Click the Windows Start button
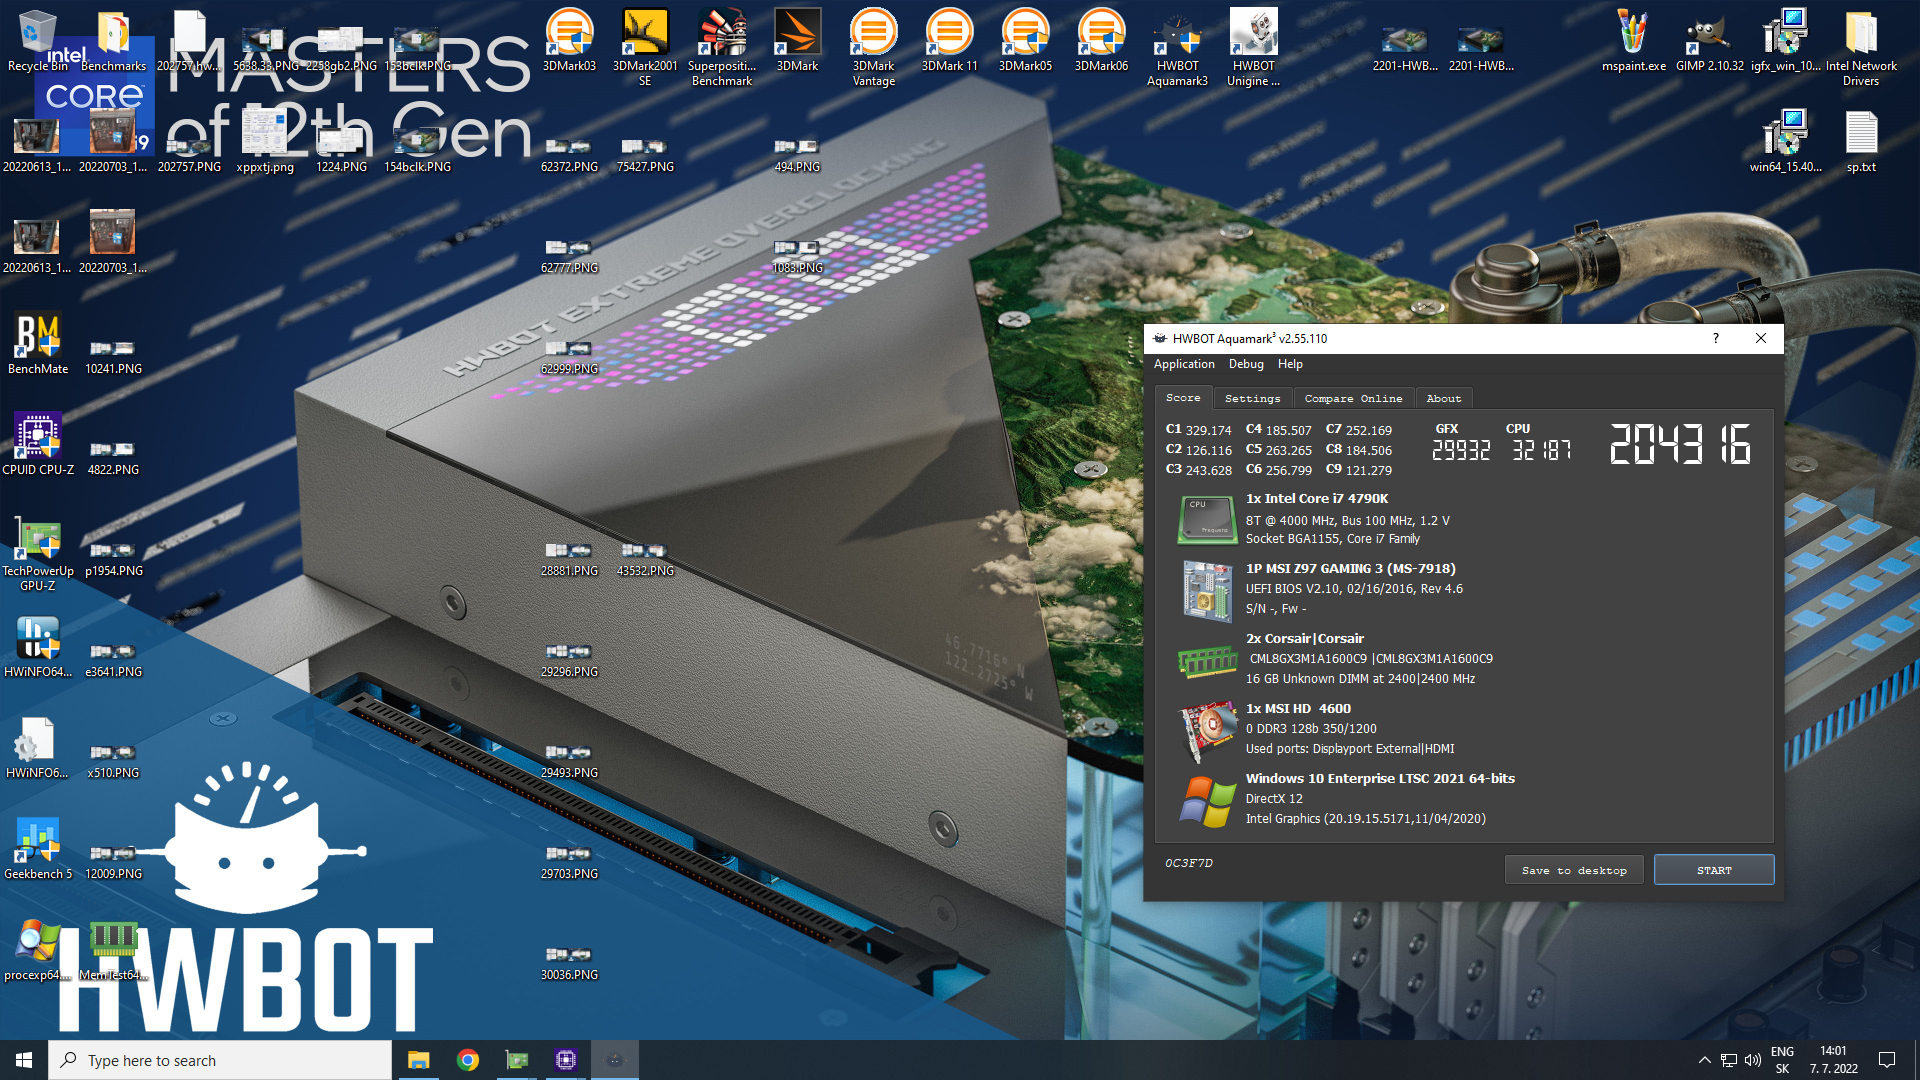Image resolution: width=1920 pixels, height=1080 pixels. [x=24, y=1060]
